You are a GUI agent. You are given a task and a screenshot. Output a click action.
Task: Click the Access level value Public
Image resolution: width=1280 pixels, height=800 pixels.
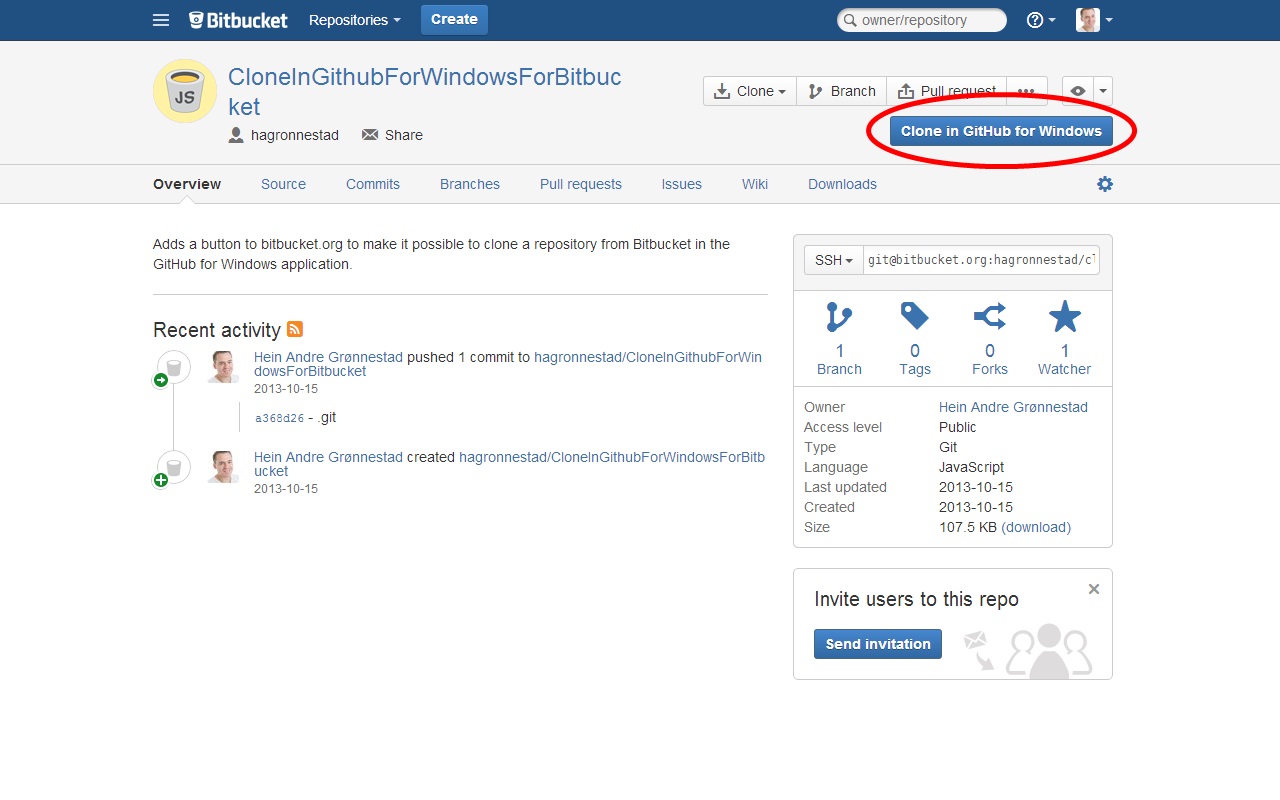tap(958, 427)
